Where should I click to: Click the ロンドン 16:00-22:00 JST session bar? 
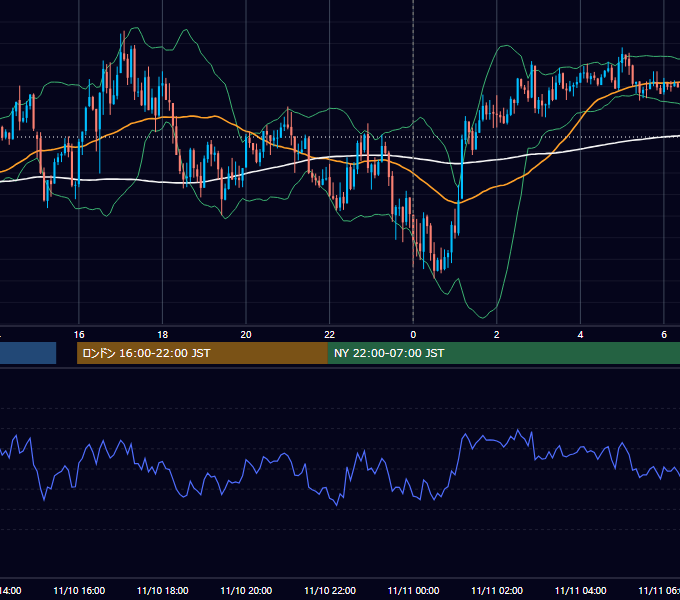tap(202, 353)
